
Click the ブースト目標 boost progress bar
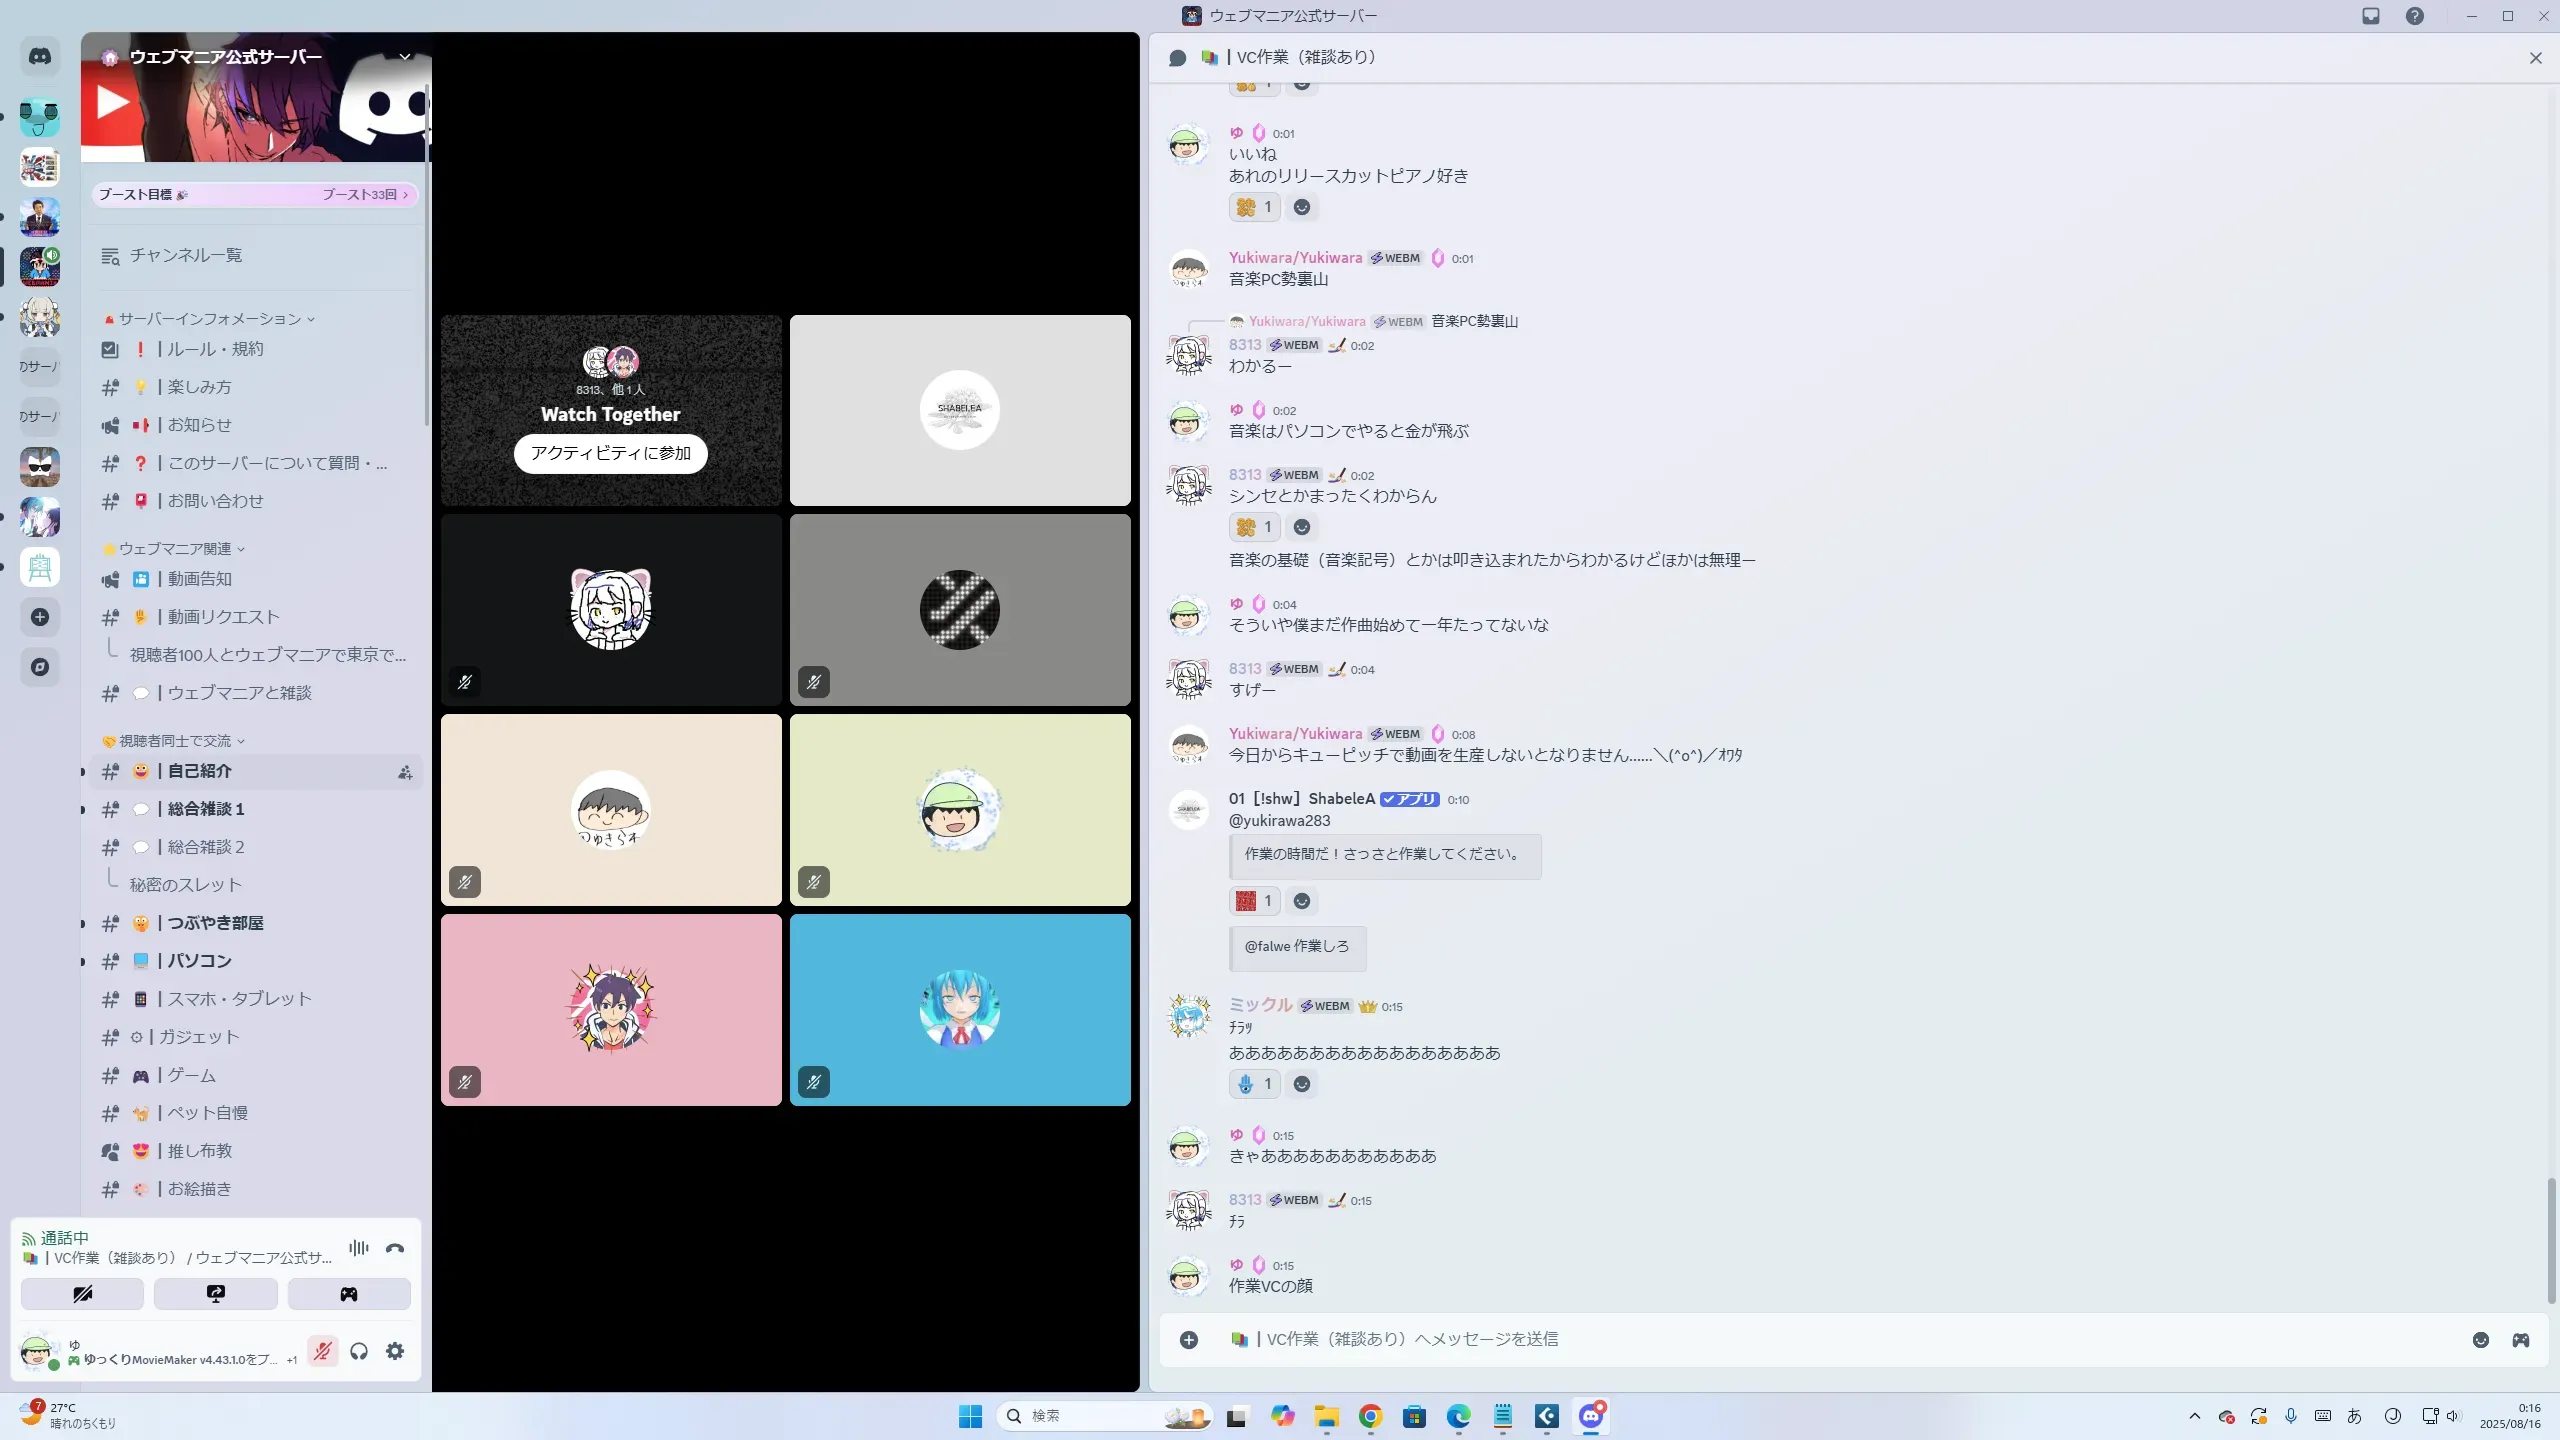pos(254,195)
